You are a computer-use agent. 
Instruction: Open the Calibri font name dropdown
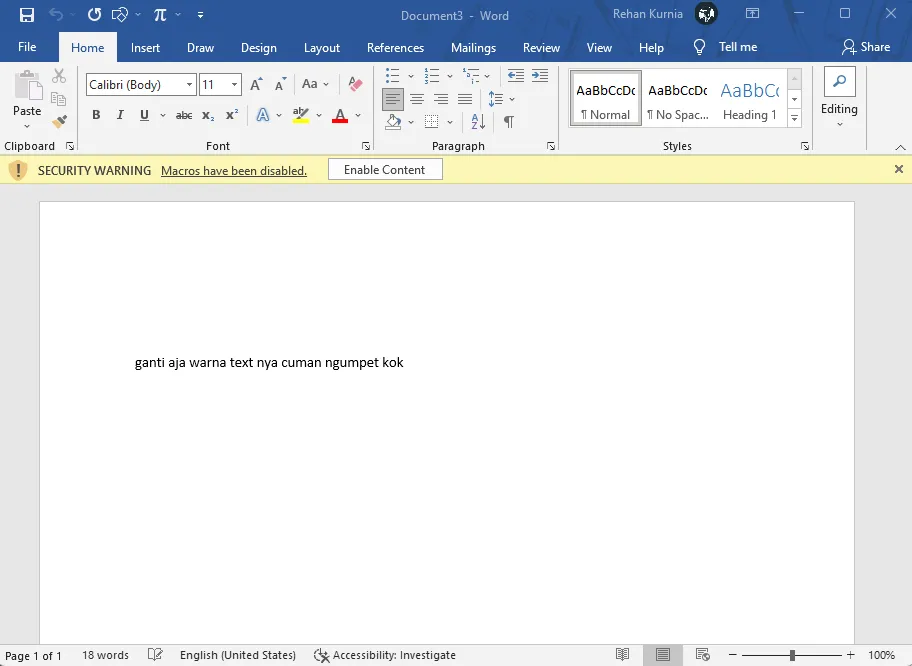[190, 85]
